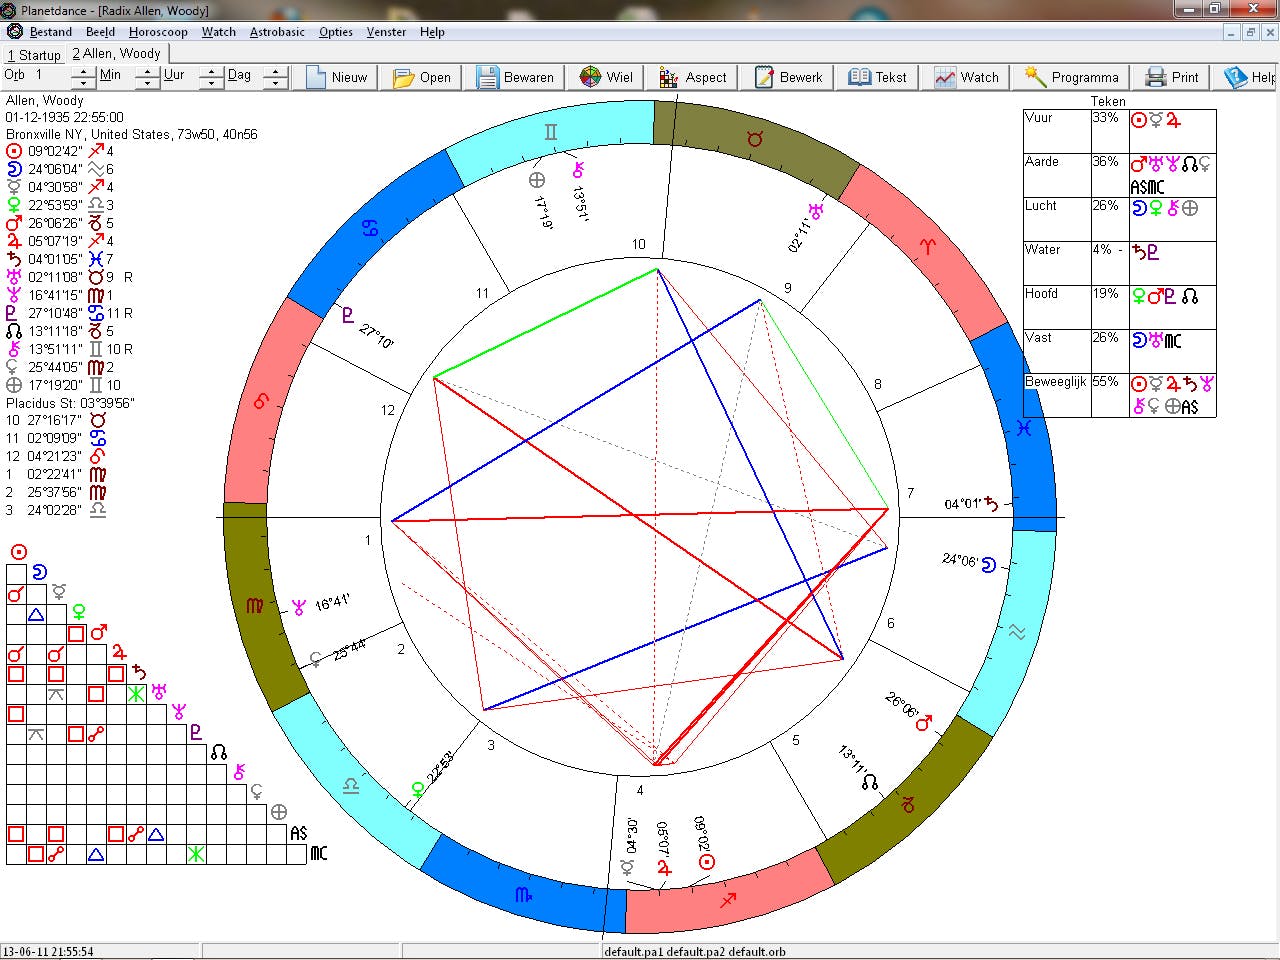Select the blue Moon glyph on the wheel
Image resolution: width=1280 pixels, height=960 pixels.
[988, 565]
